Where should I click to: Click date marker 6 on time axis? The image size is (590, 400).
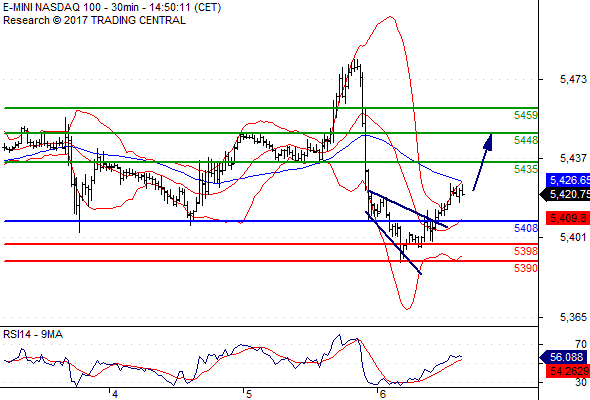point(382,394)
